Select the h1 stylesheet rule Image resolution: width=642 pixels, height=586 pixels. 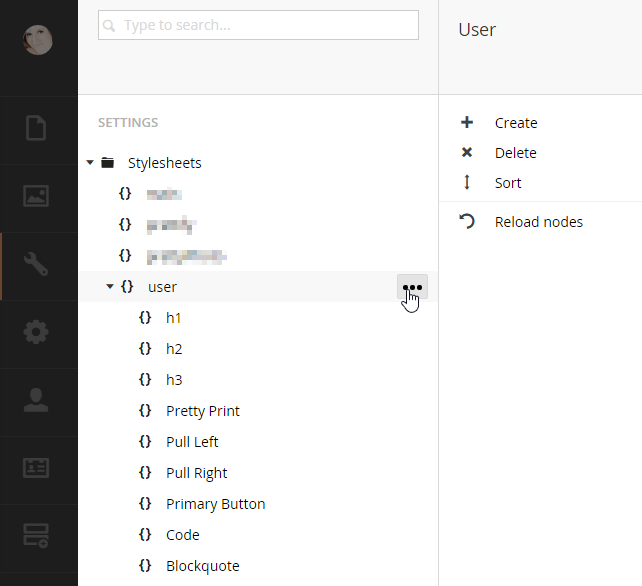pos(174,318)
